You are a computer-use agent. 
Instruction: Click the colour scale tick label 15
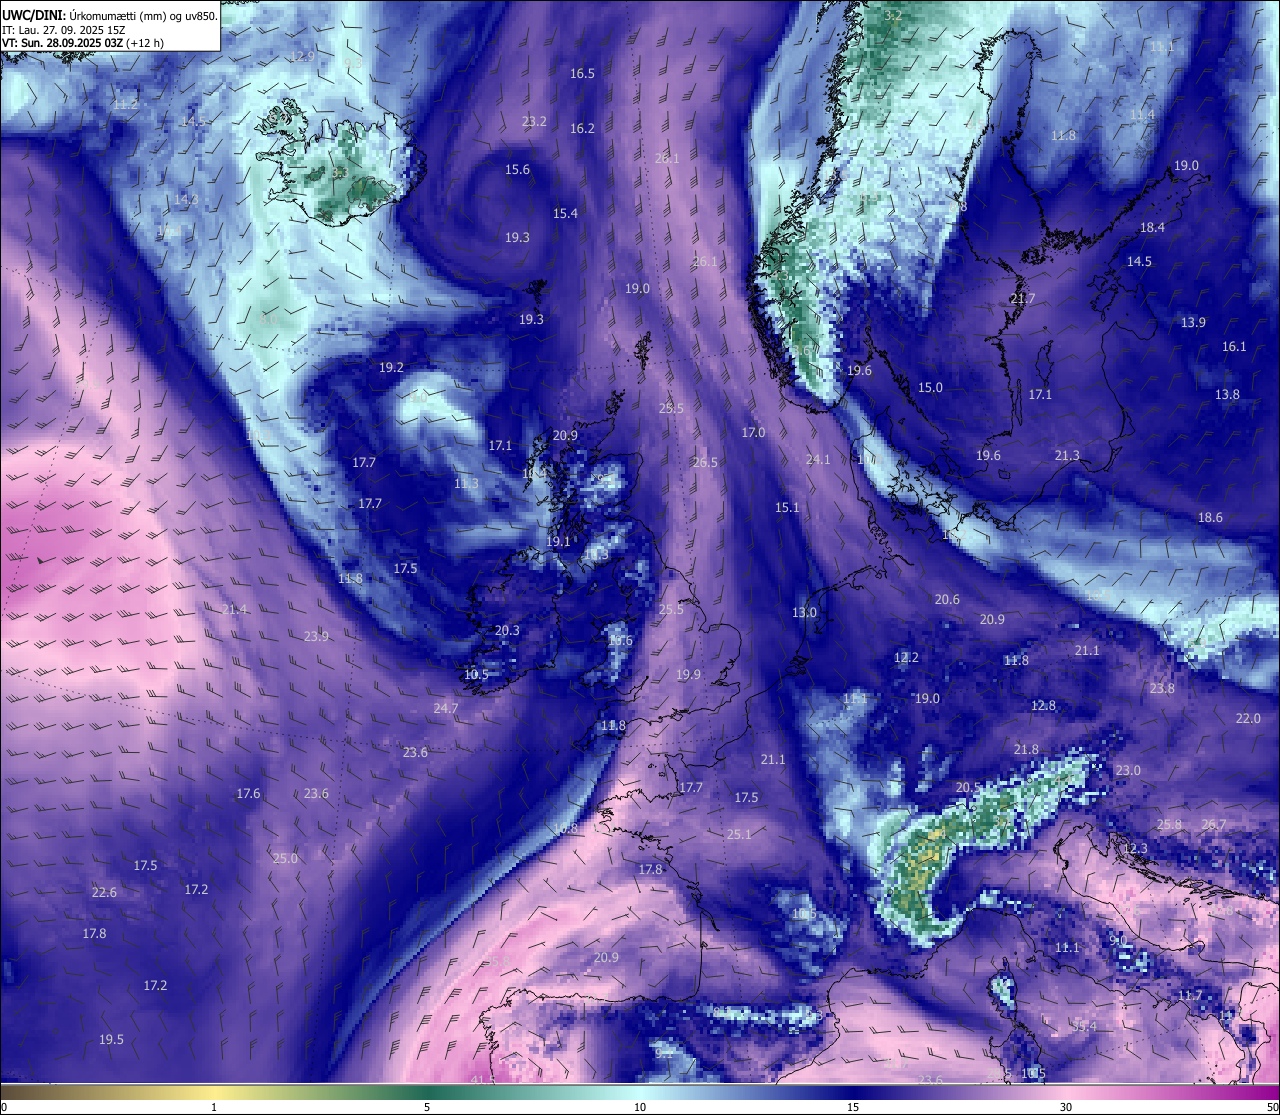coord(853,1107)
